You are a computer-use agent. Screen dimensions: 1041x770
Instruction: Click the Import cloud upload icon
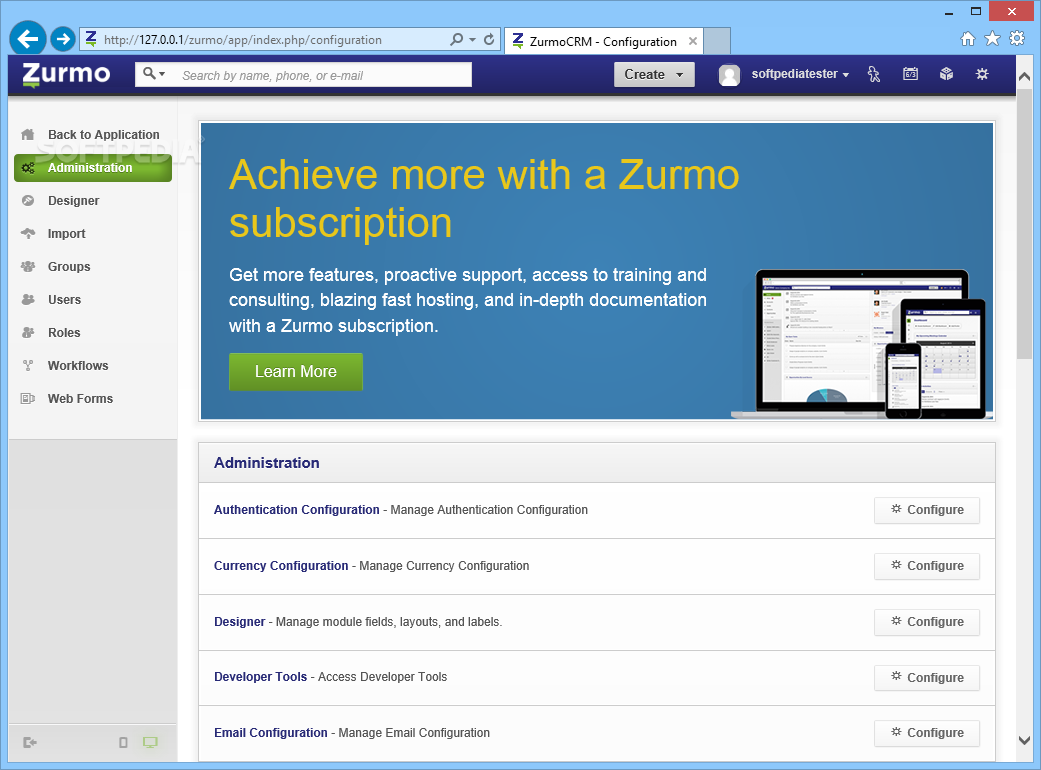(28, 233)
